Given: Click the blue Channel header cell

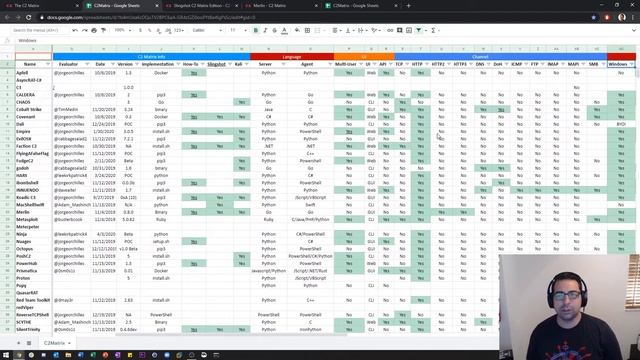Looking at the screenshot, I should [500, 57].
